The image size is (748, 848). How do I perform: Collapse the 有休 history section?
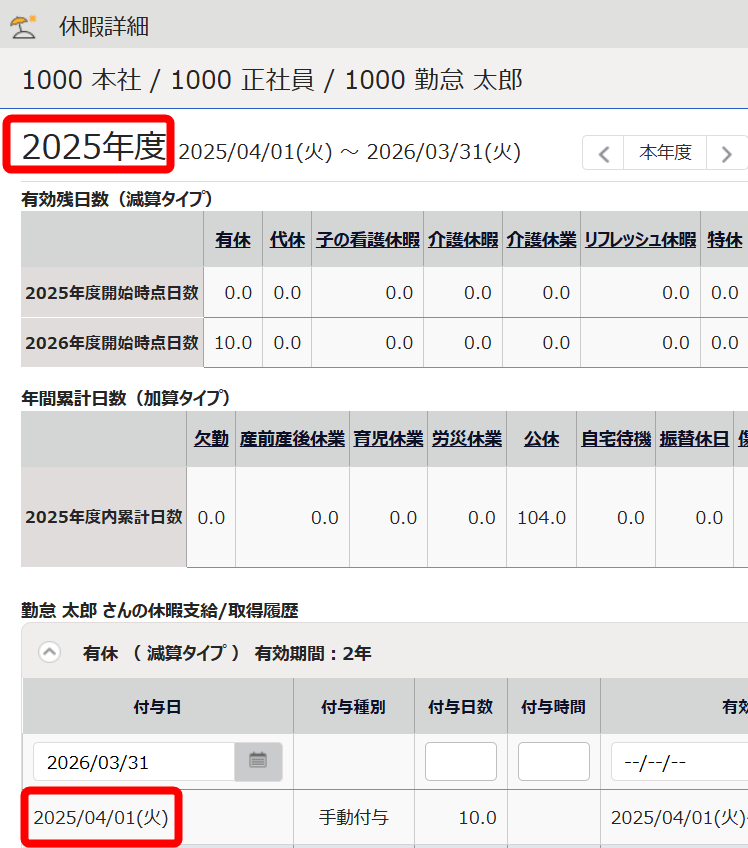click(x=49, y=652)
